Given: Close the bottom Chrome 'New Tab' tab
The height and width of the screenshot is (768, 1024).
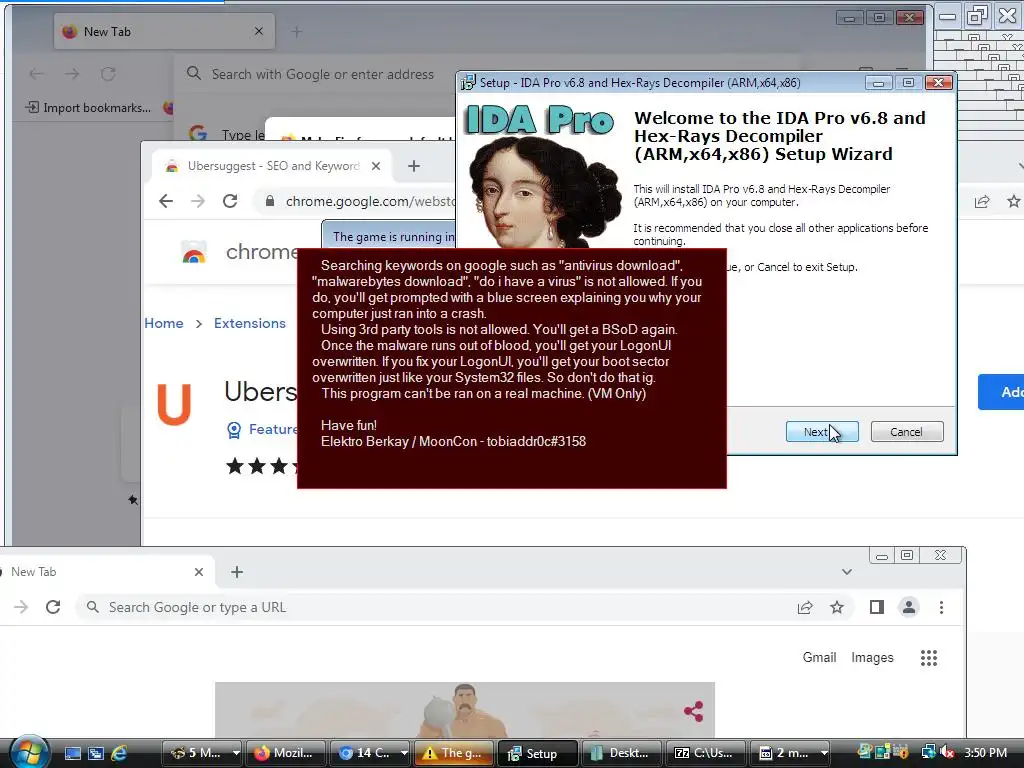Looking at the screenshot, I should pos(199,572).
